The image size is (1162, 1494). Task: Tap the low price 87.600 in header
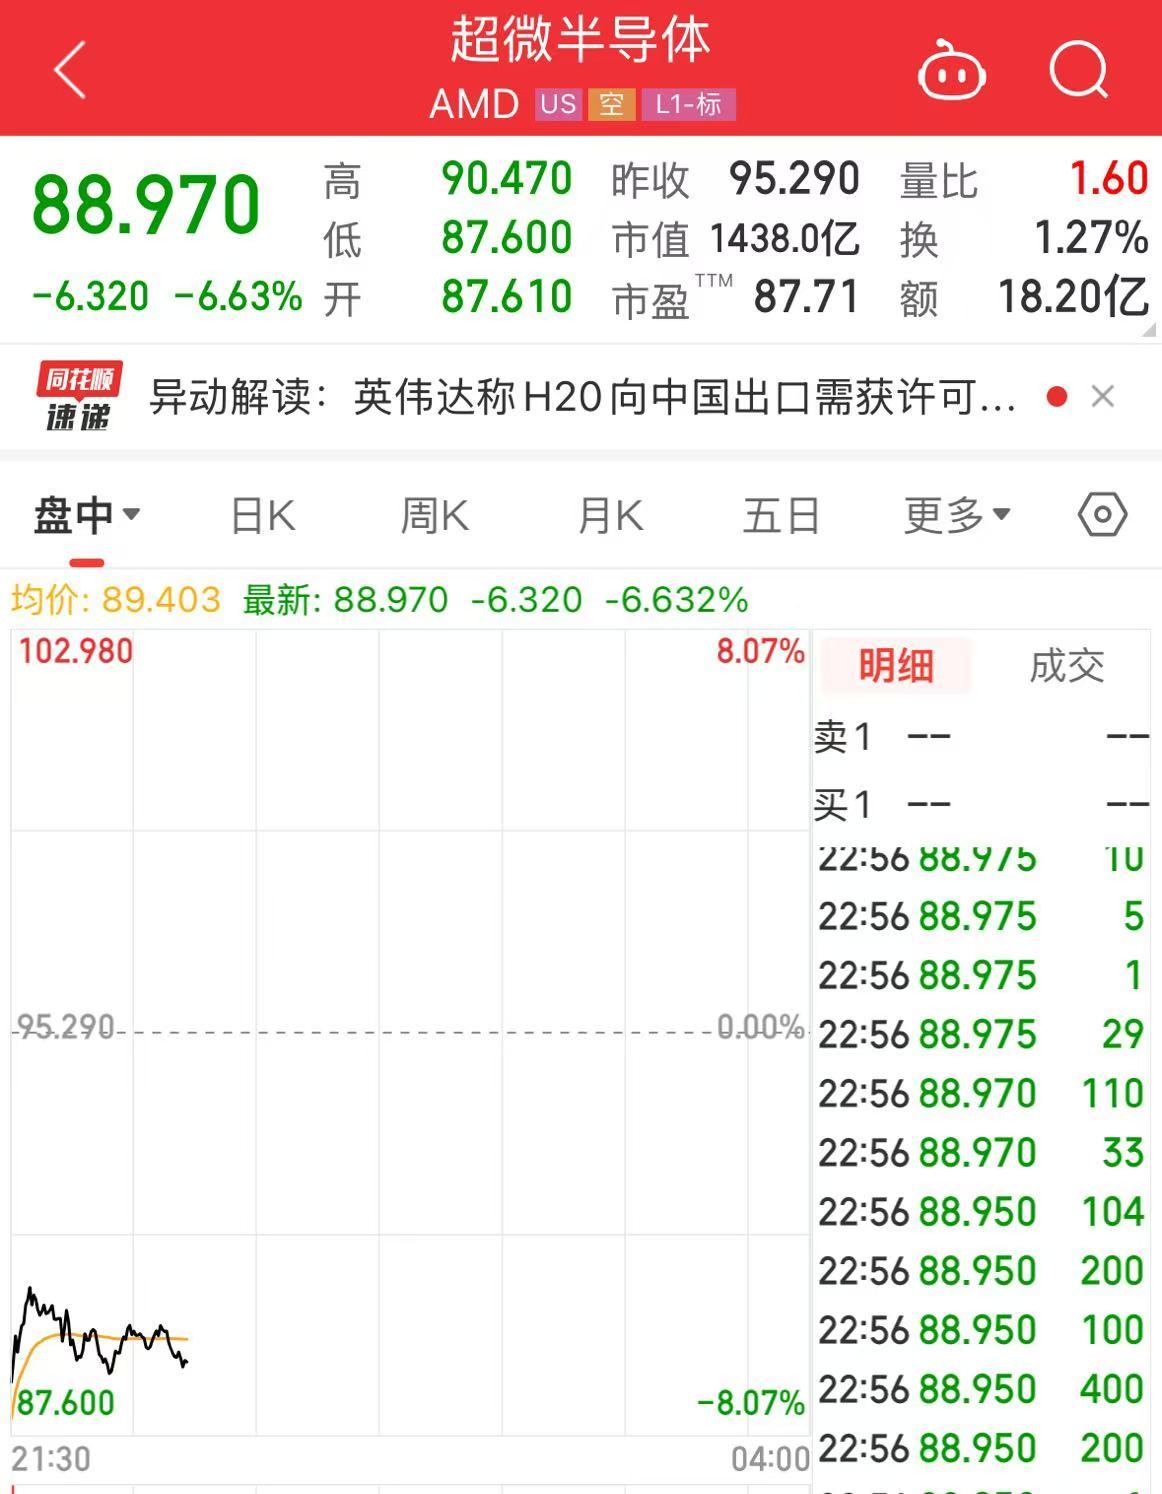(506, 238)
